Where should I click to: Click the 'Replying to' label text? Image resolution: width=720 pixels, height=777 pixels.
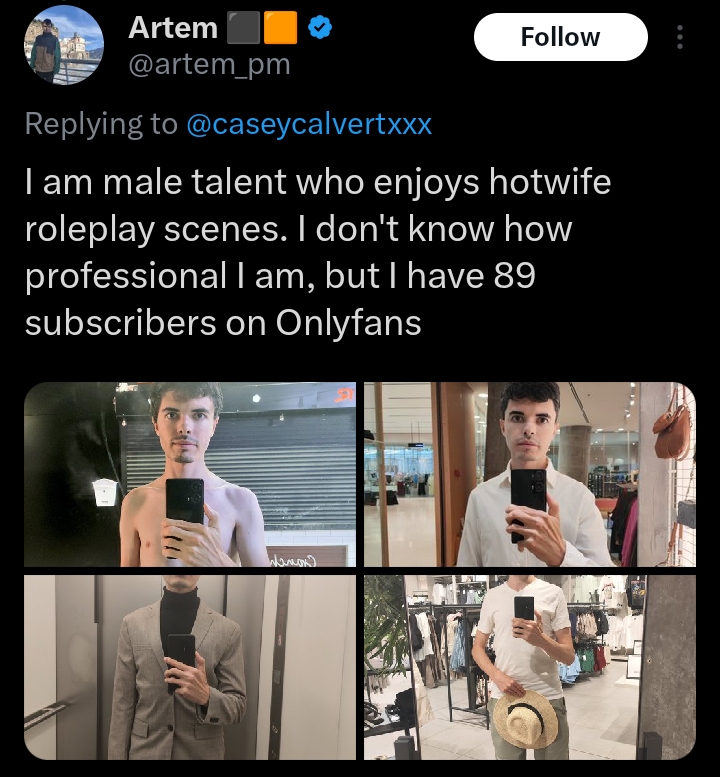[101, 124]
